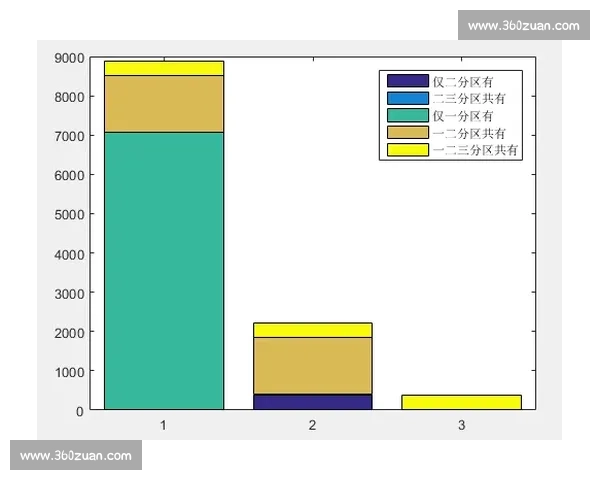Click the x-axis tick label 1
The image size is (600, 480).
tap(163, 425)
